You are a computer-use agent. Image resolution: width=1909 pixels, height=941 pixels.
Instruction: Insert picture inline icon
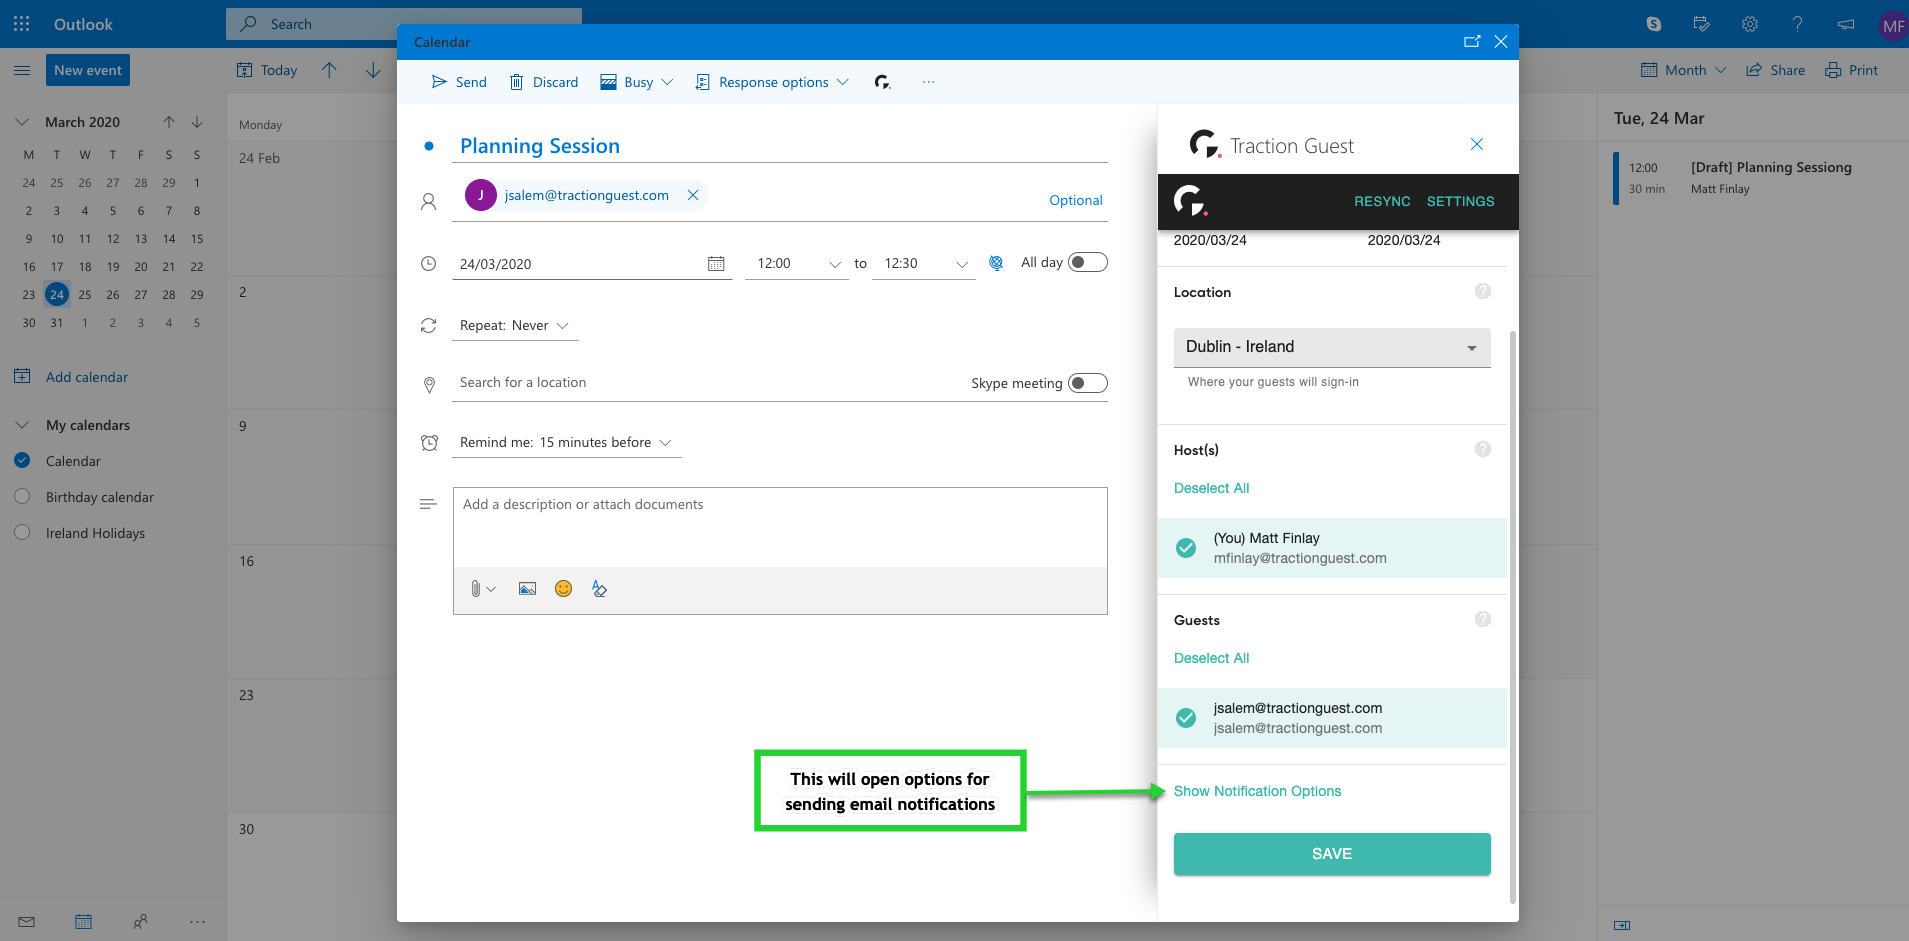pyautogui.click(x=528, y=589)
